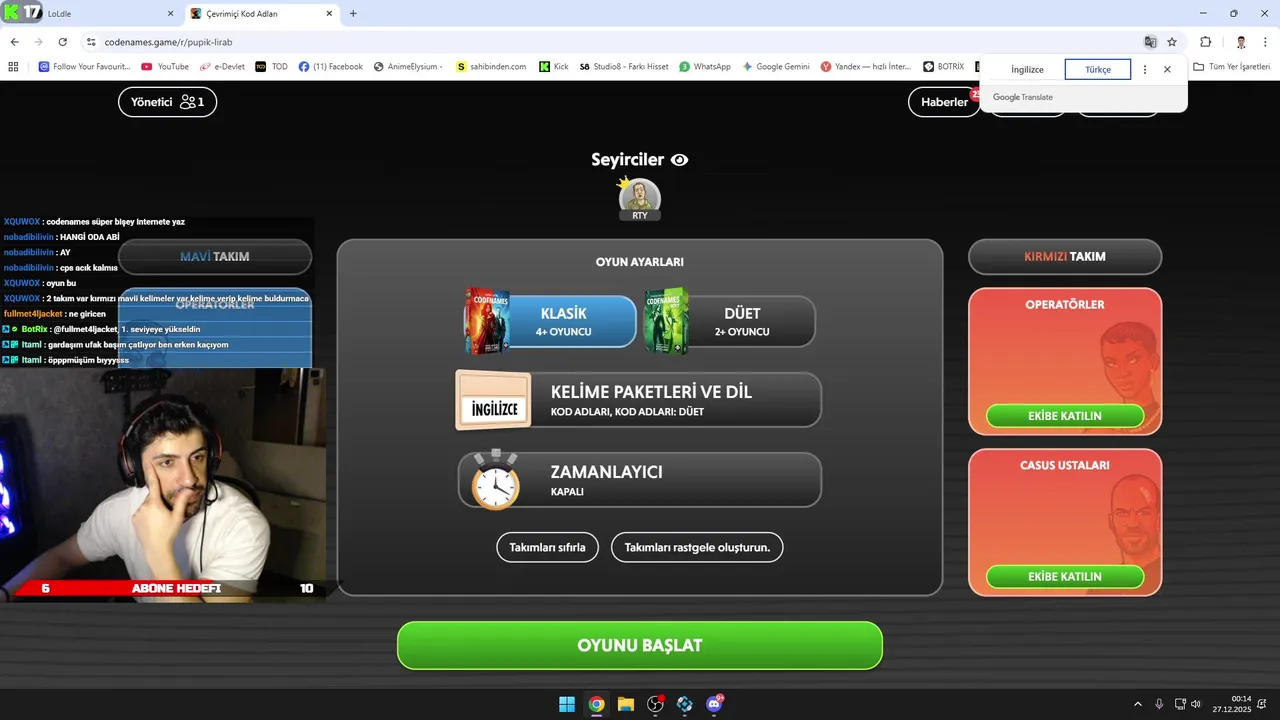This screenshot has height=720, width=1280.
Task: Open the BOTRIX bookmark
Action: [943, 66]
